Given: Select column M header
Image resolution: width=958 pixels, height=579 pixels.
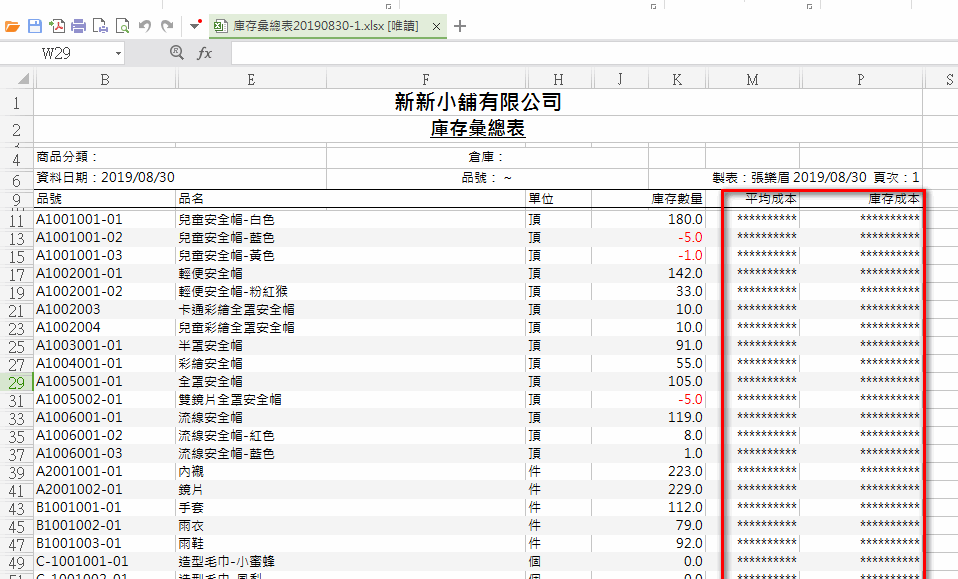Looking at the screenshot, I should coord(753,79).
